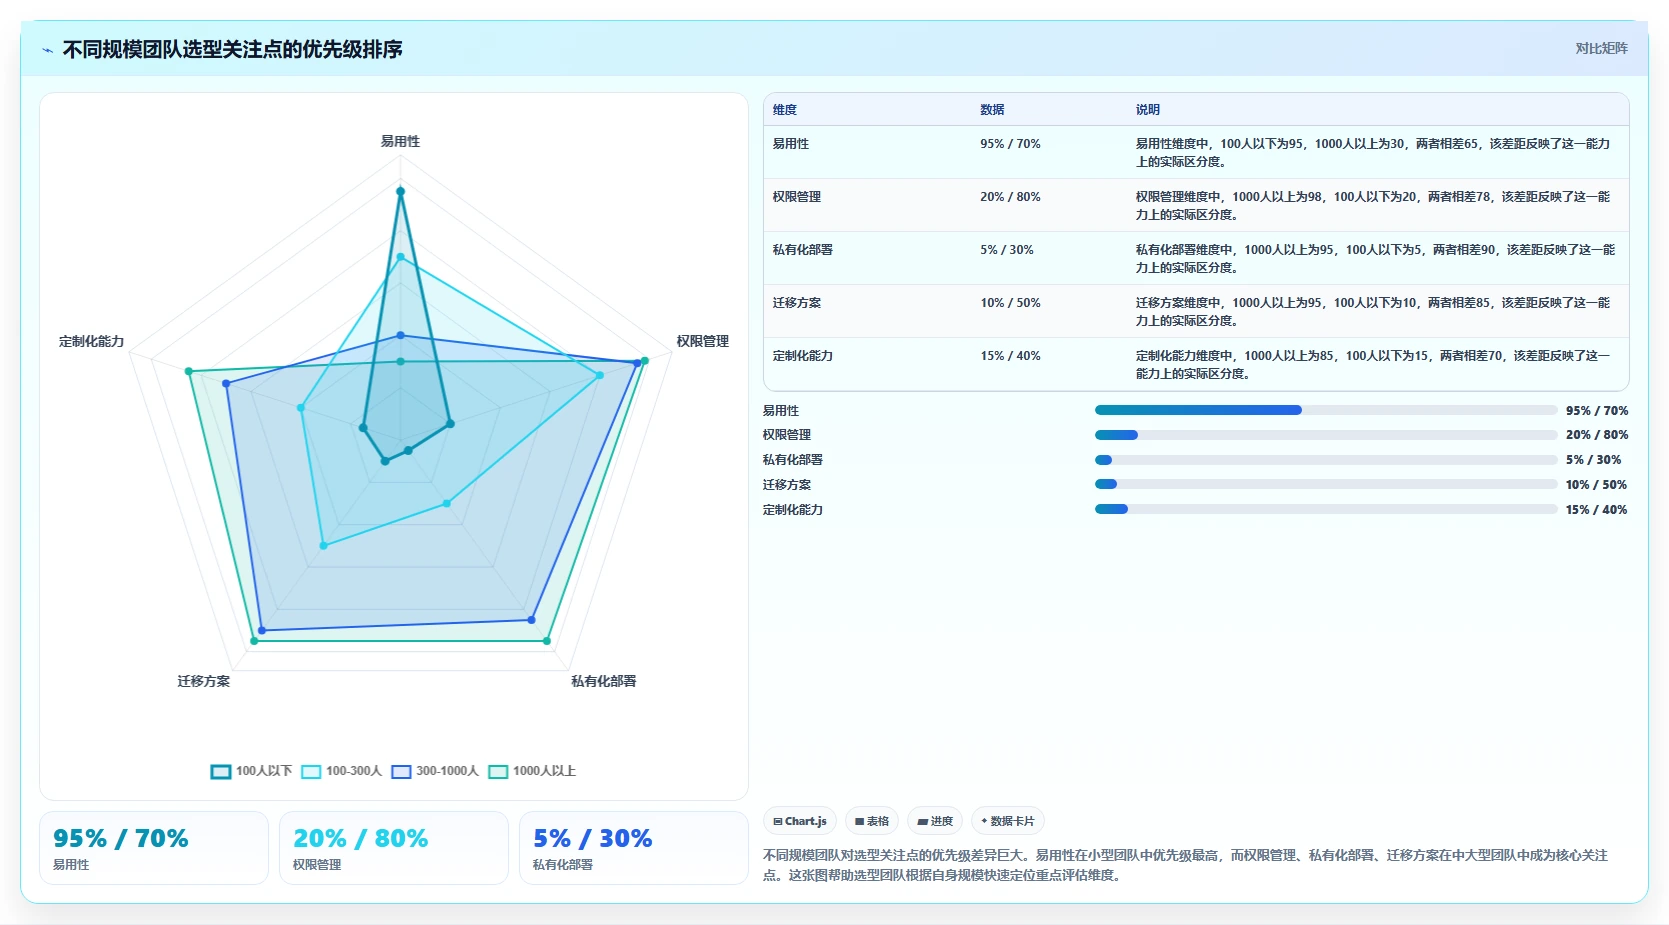The height and width of the screenshot is (925, 1669).
Task: Hide the 300-1000人 series via the legend
Action: pyautogui.click(x=435, y=771)
